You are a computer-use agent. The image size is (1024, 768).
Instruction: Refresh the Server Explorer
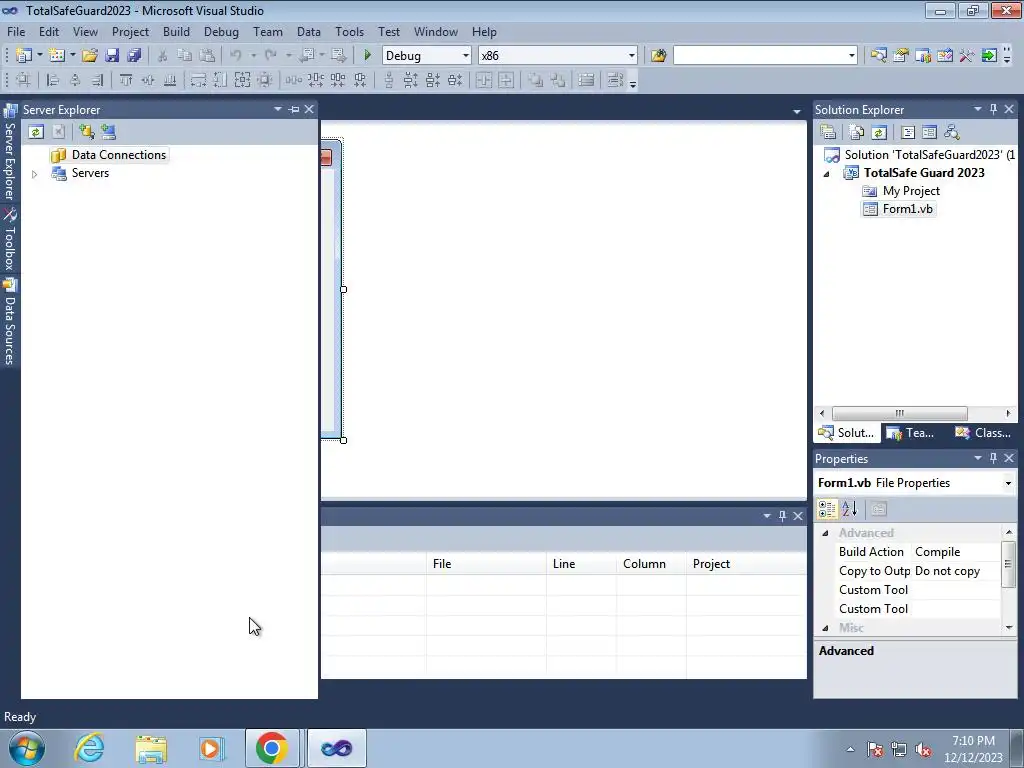(x=36, y=132)
